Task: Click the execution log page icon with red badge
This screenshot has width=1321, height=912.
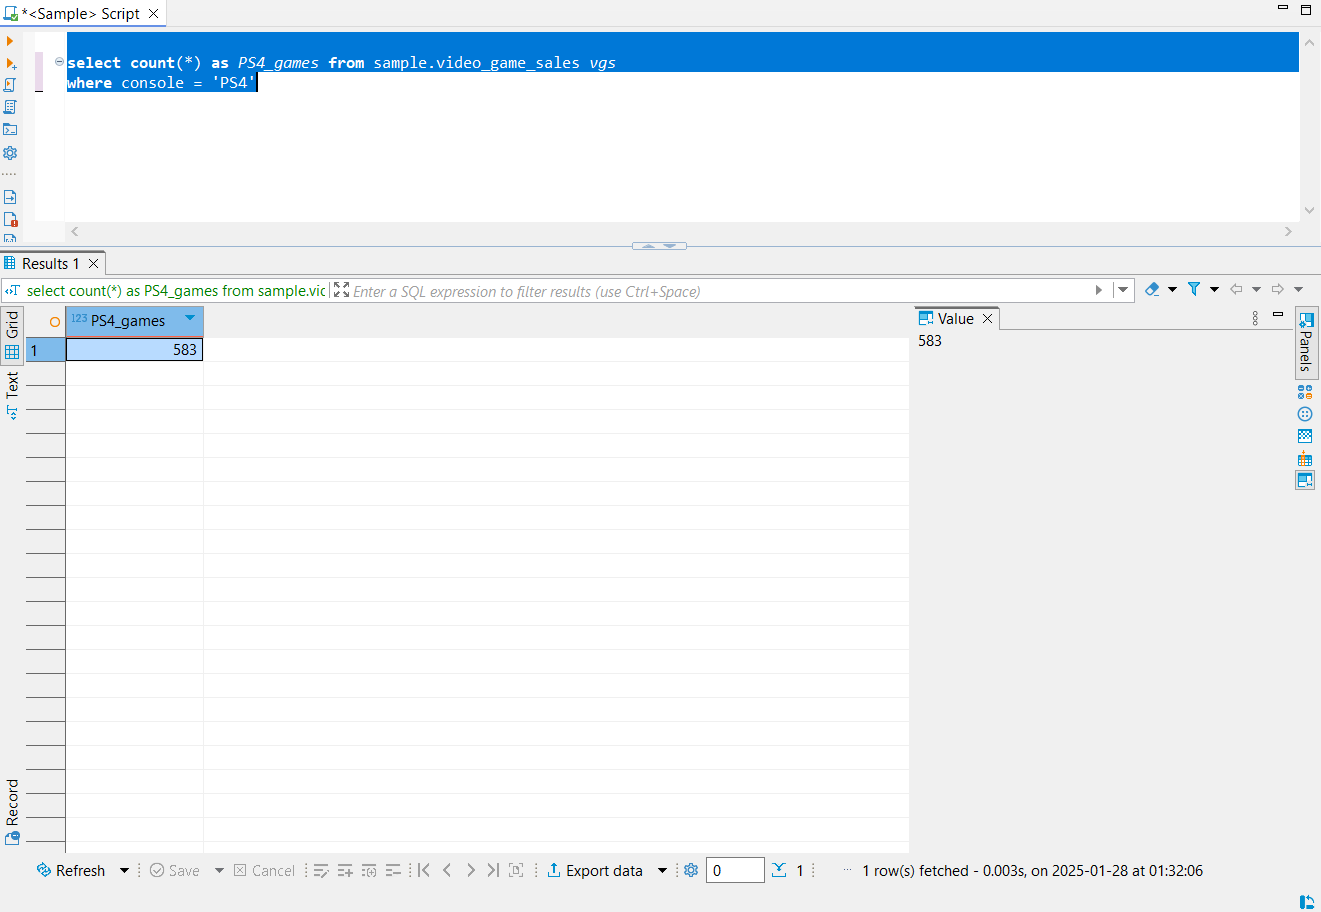Action: coord(10,219)
